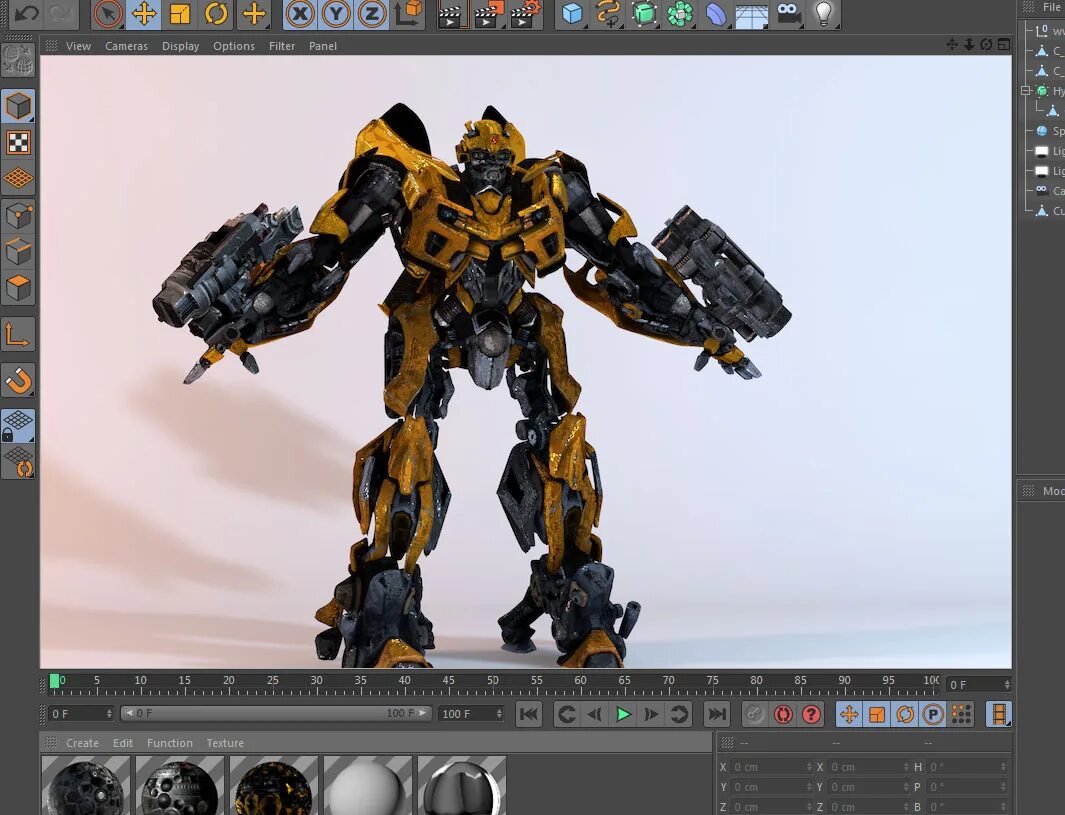Image resolution: width=1065 pixels, height=815 pixels.
Task: Play animation forwards
Action: click(x=623, y=714)
